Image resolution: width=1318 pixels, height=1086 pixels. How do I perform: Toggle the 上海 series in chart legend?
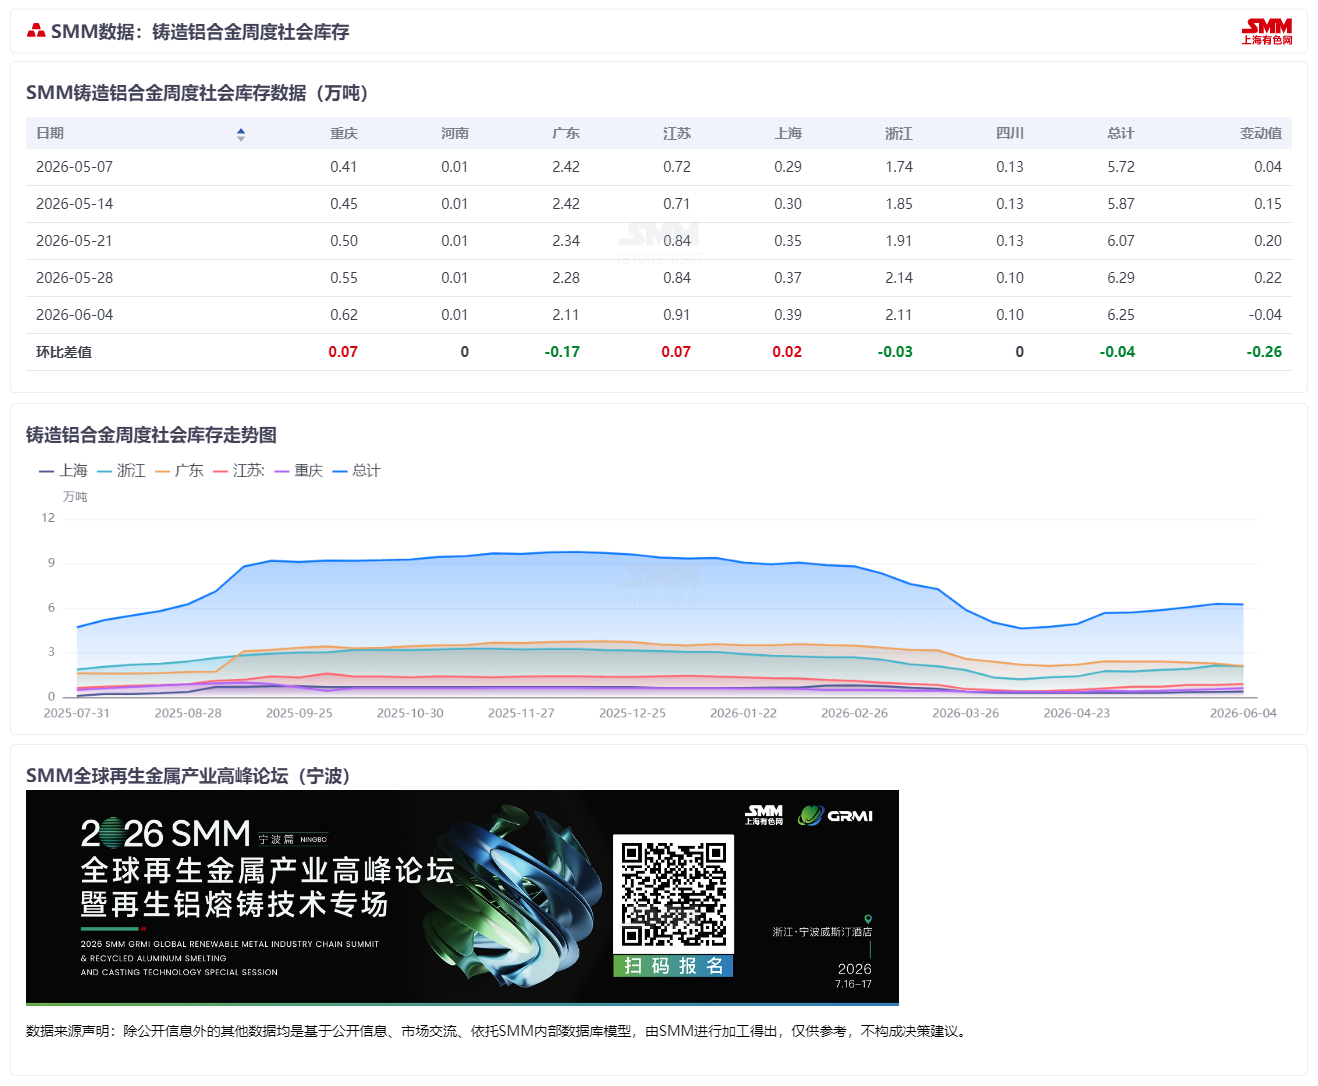64,470
